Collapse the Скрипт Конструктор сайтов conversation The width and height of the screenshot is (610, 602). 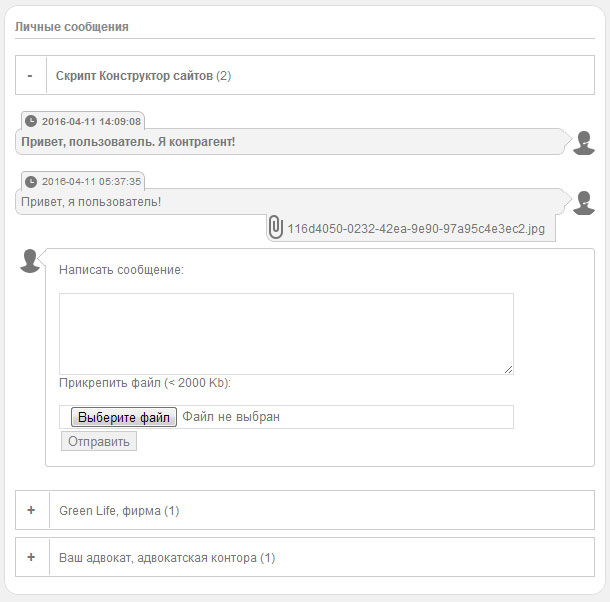pos(31,75)
